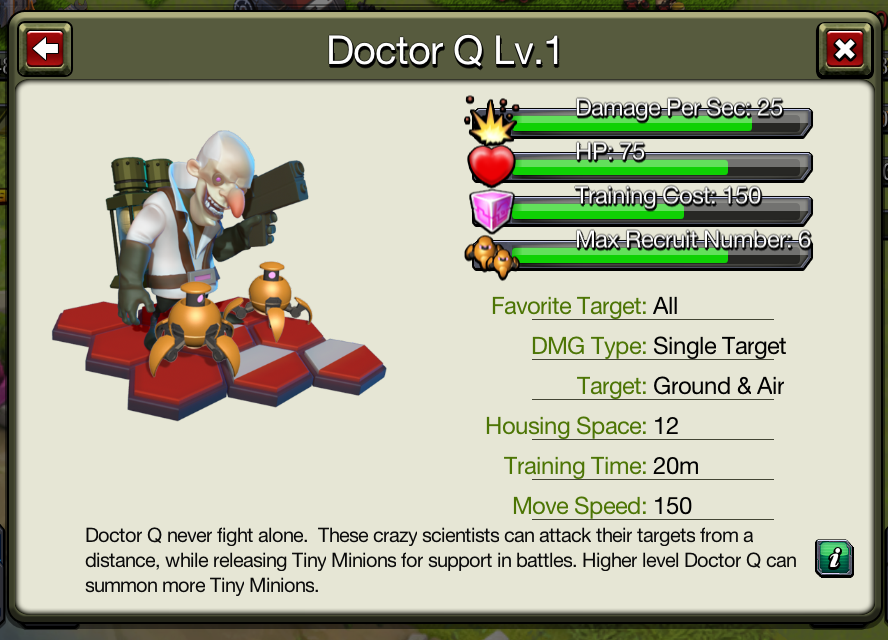Go back using the red arrow button
Viewport: 888px width, 640px height.
(x=45, y=49)
